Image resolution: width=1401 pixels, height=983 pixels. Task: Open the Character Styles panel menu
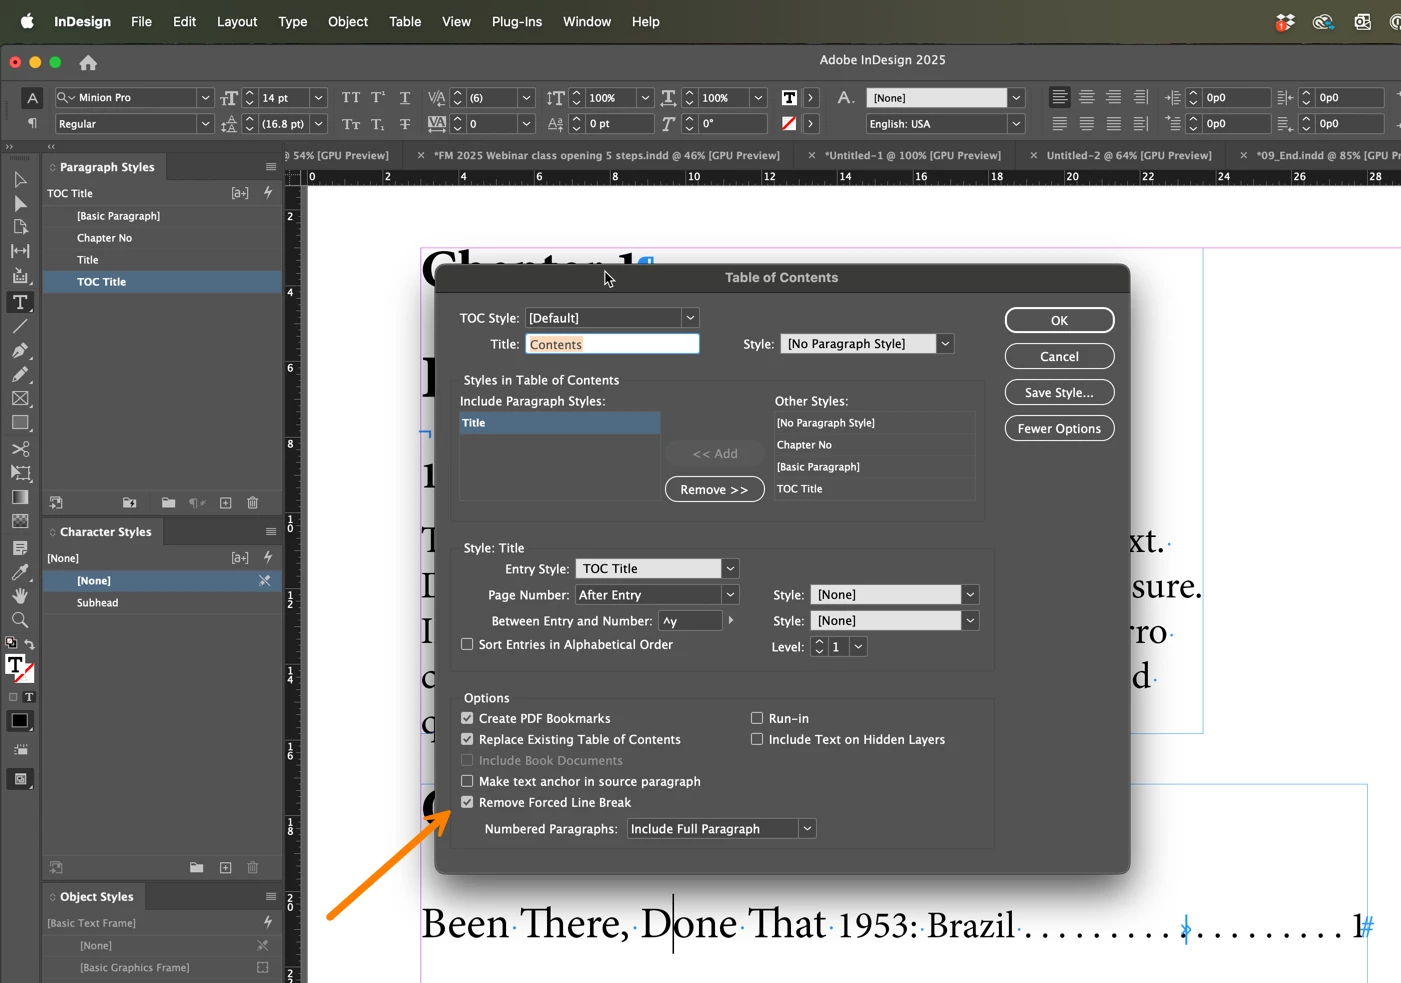tap(271, 532)
